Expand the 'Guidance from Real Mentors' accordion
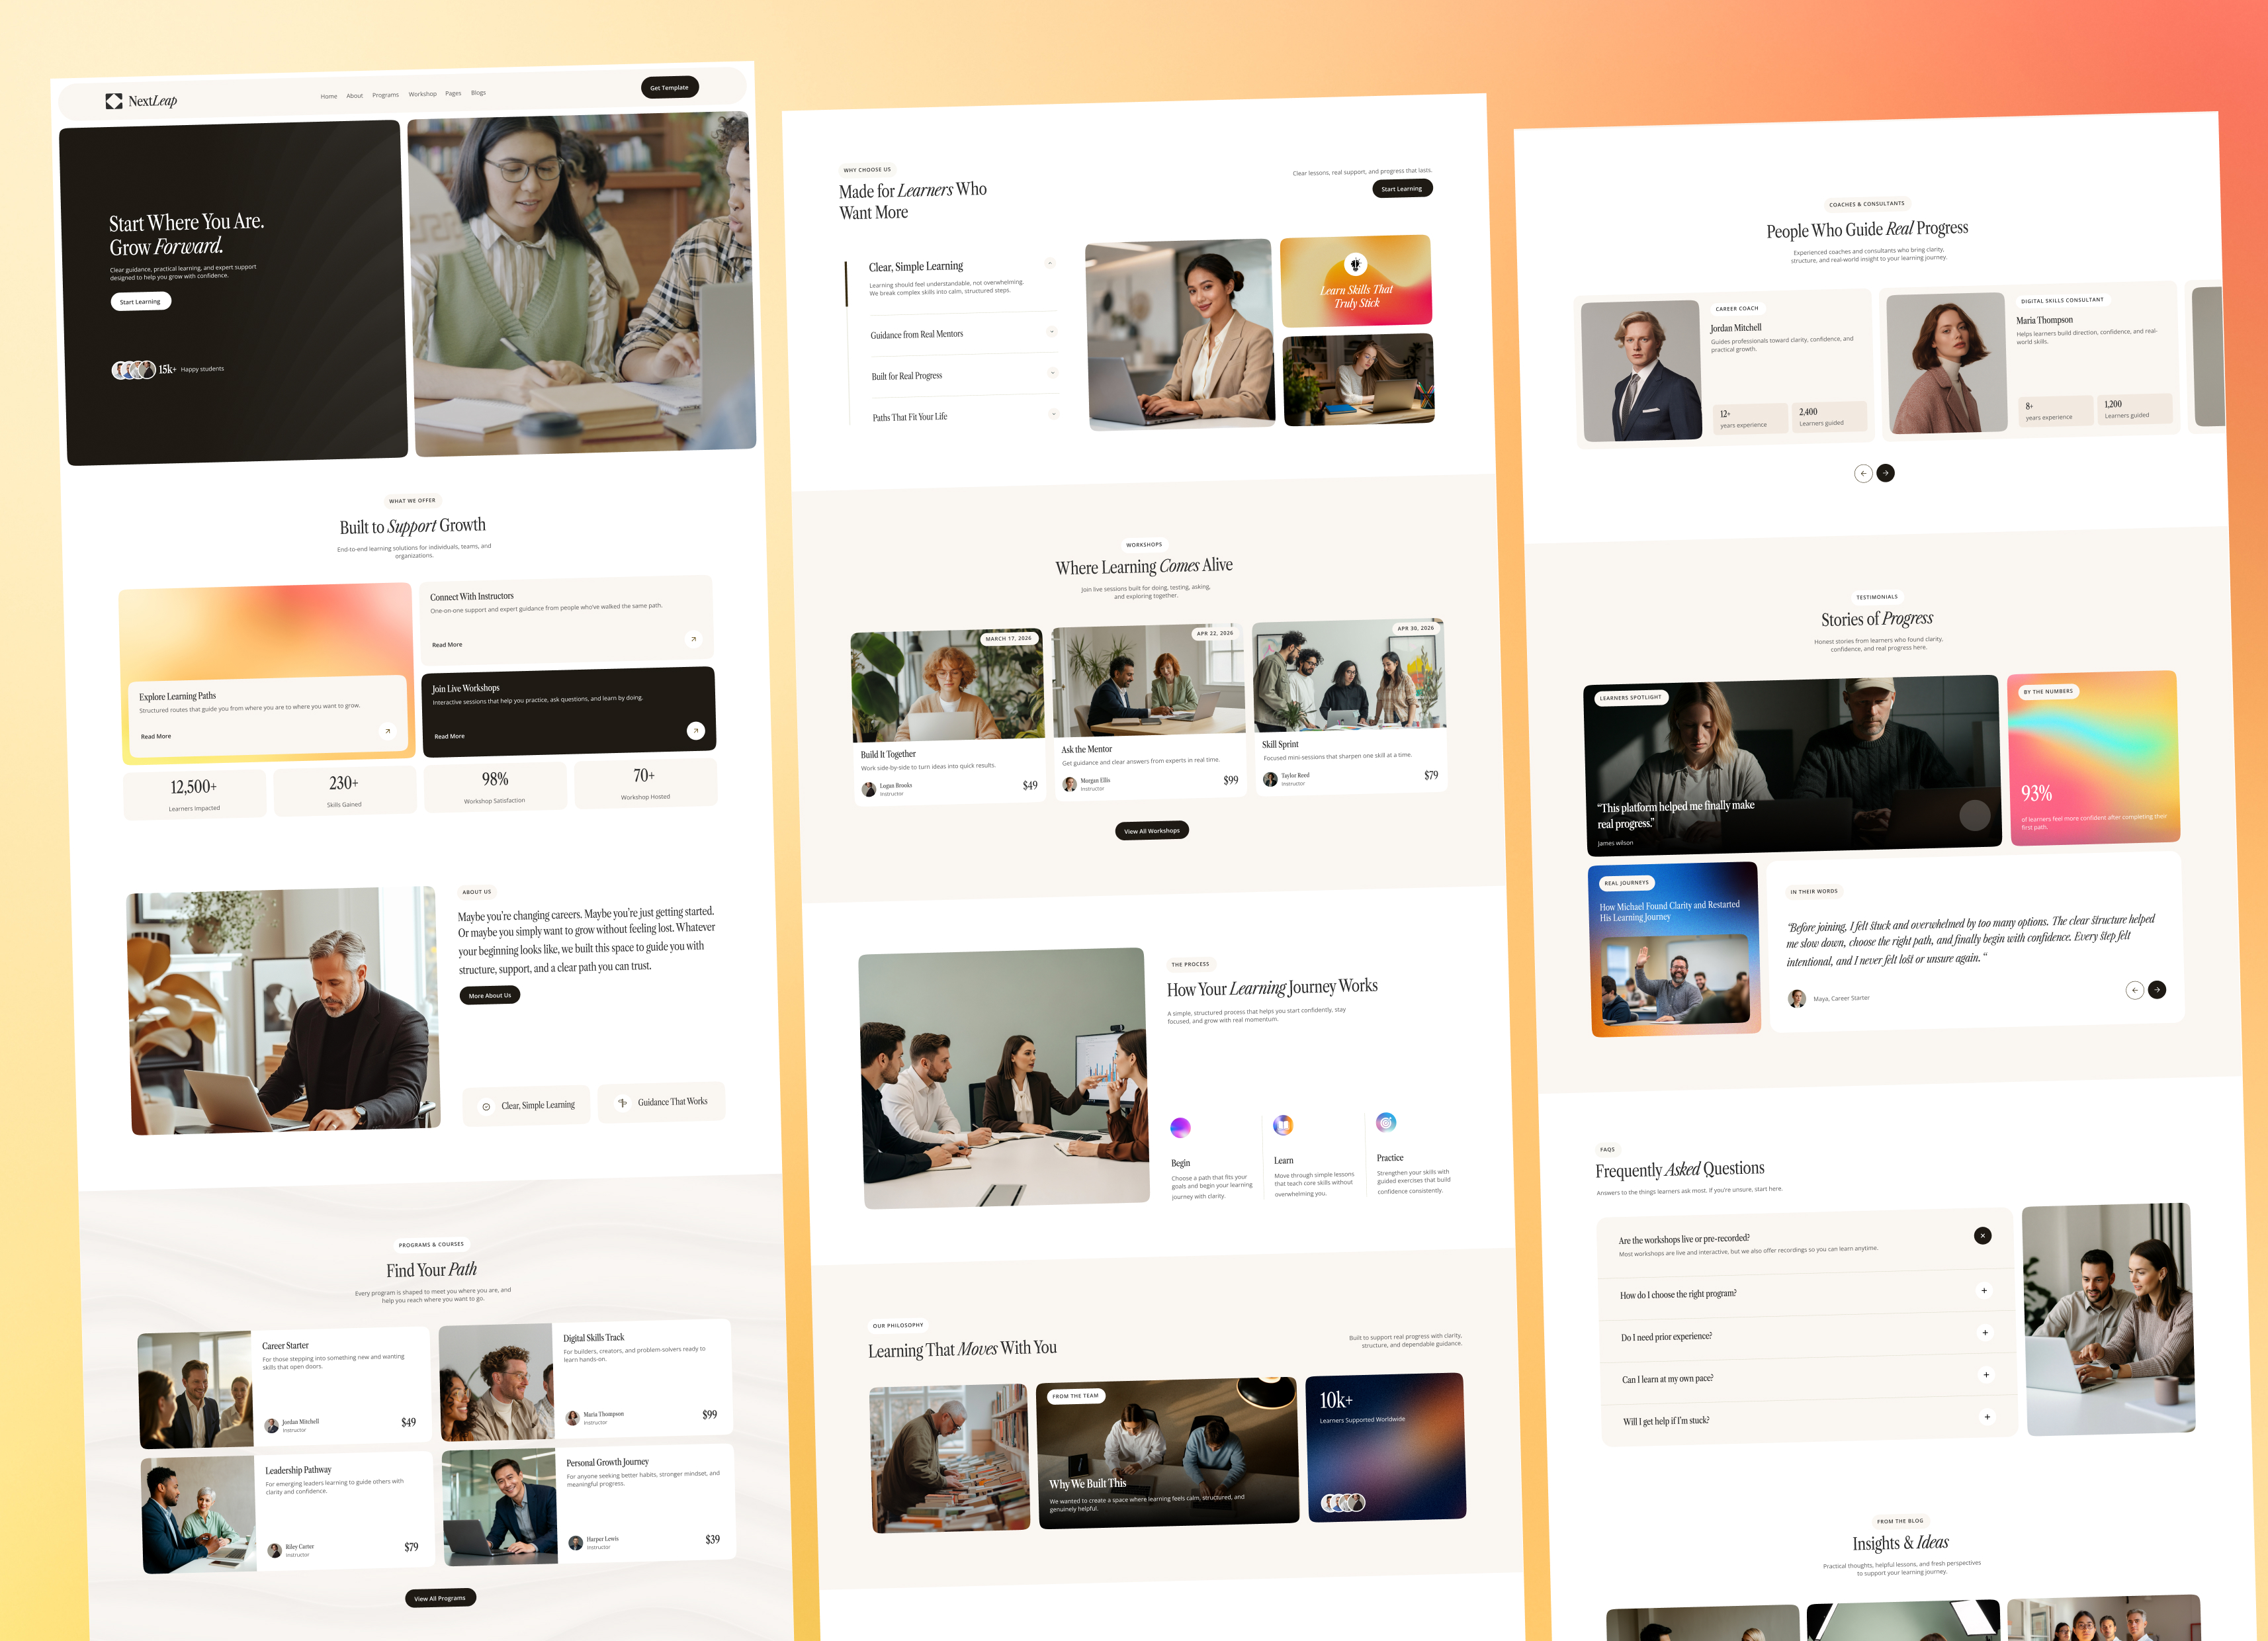 tap(1052, 331)
